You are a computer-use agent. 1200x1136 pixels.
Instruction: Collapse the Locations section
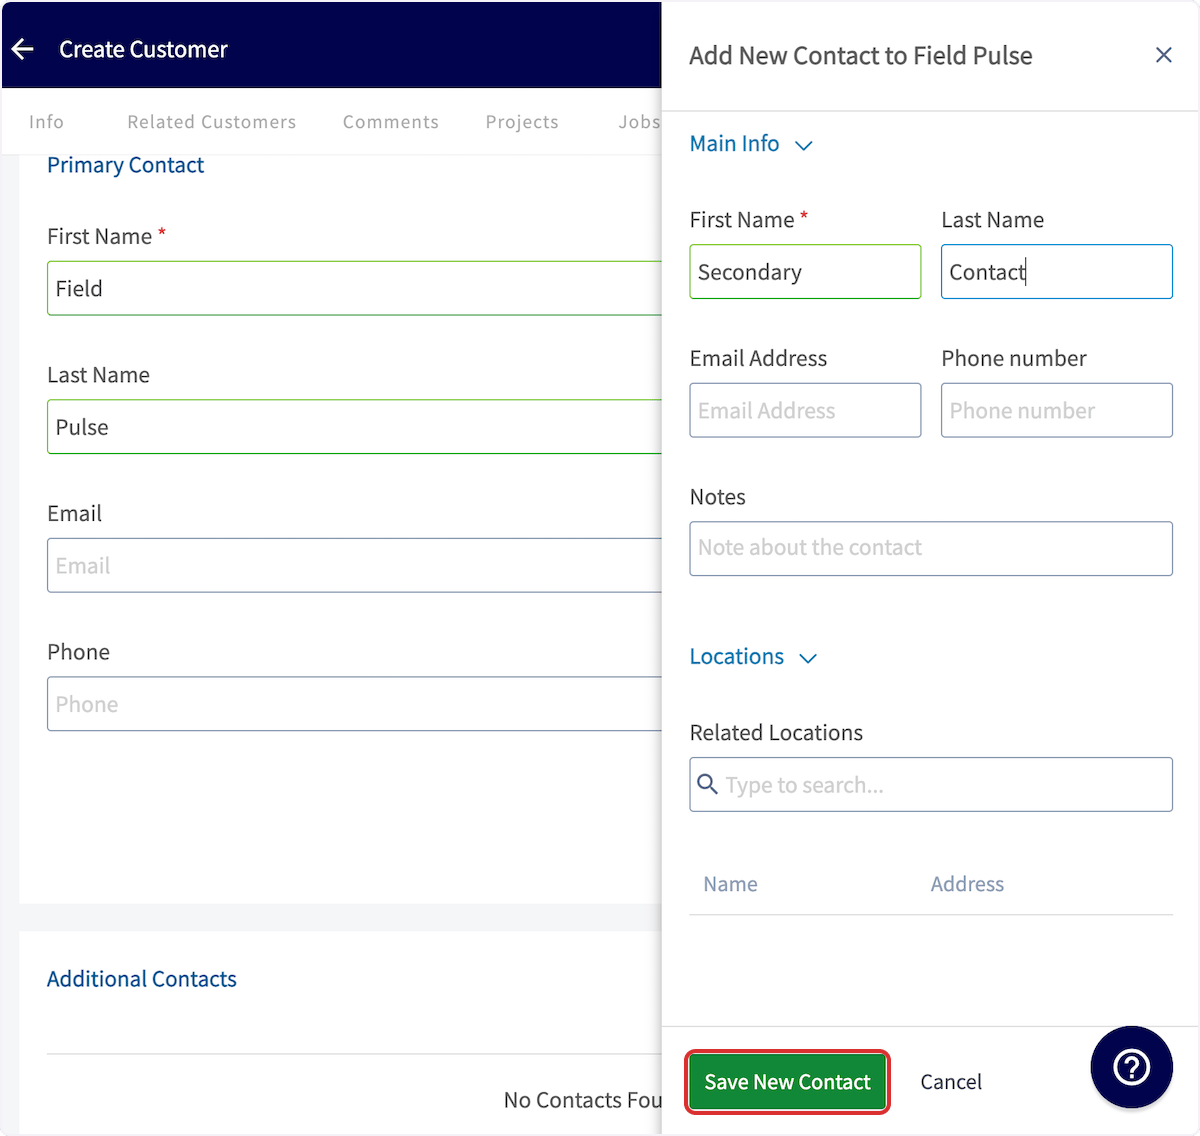753,657
